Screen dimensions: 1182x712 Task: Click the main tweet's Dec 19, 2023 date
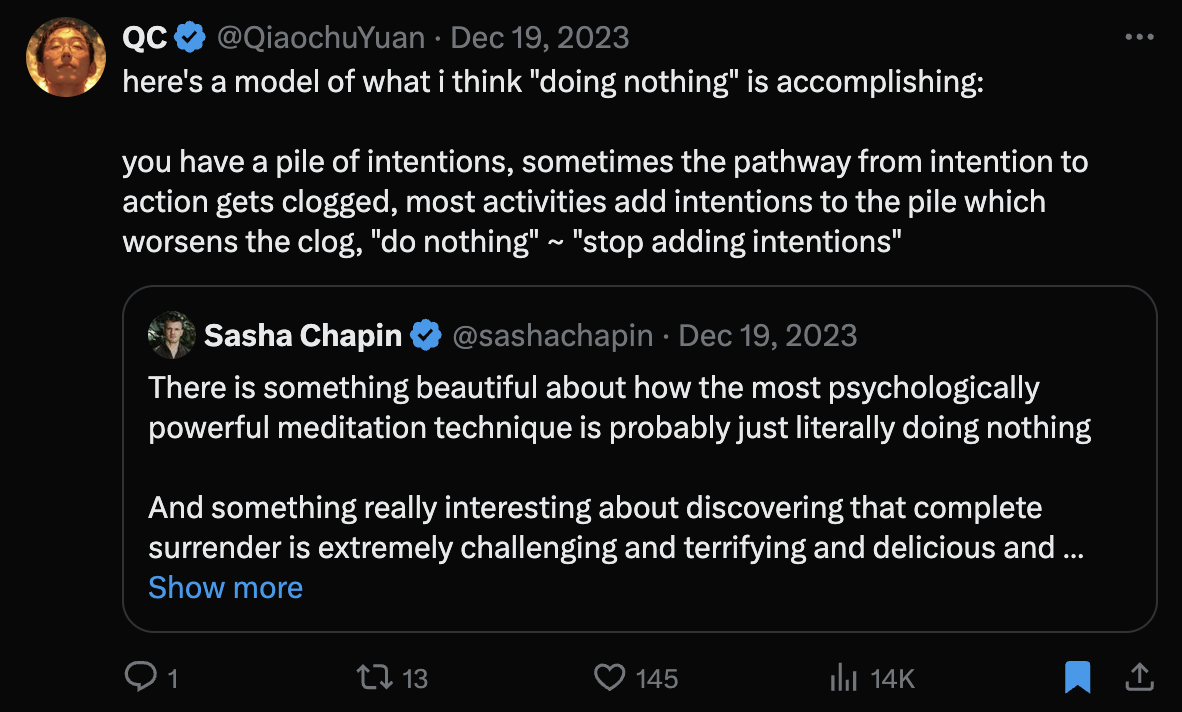click(540, 38)
